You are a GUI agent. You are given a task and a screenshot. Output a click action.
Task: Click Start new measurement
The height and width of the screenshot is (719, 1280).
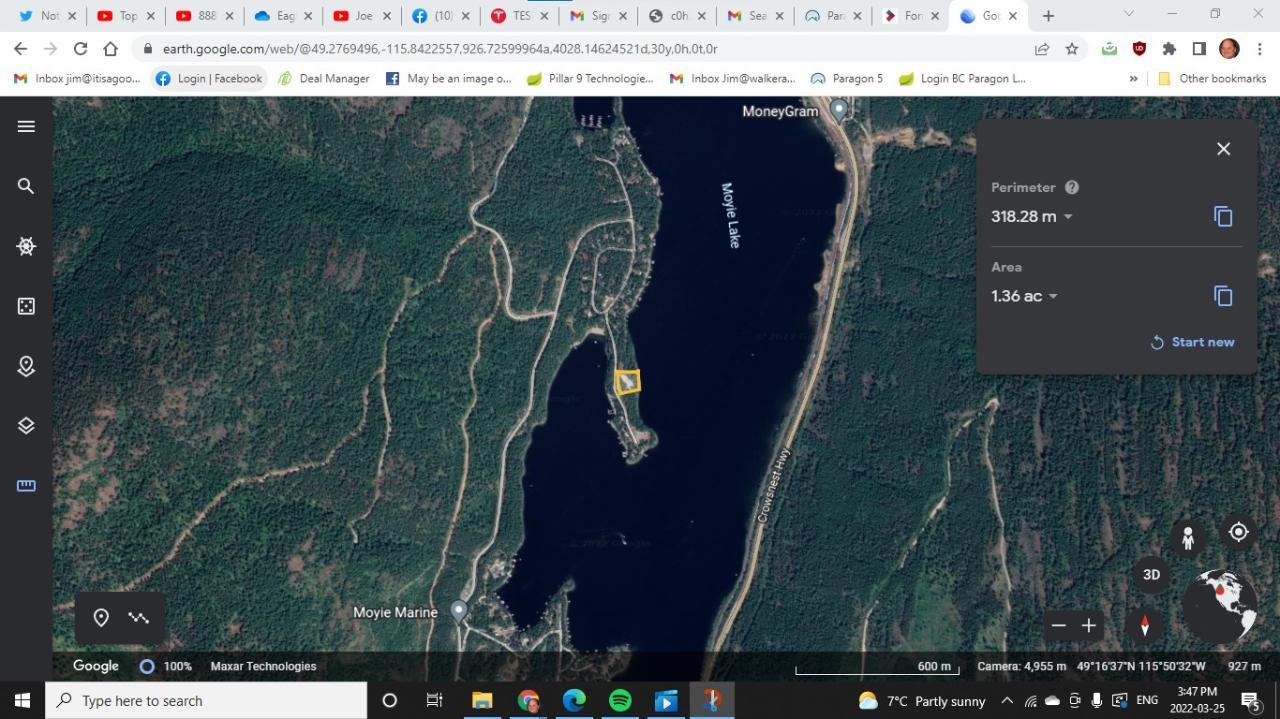[1192, 342]
